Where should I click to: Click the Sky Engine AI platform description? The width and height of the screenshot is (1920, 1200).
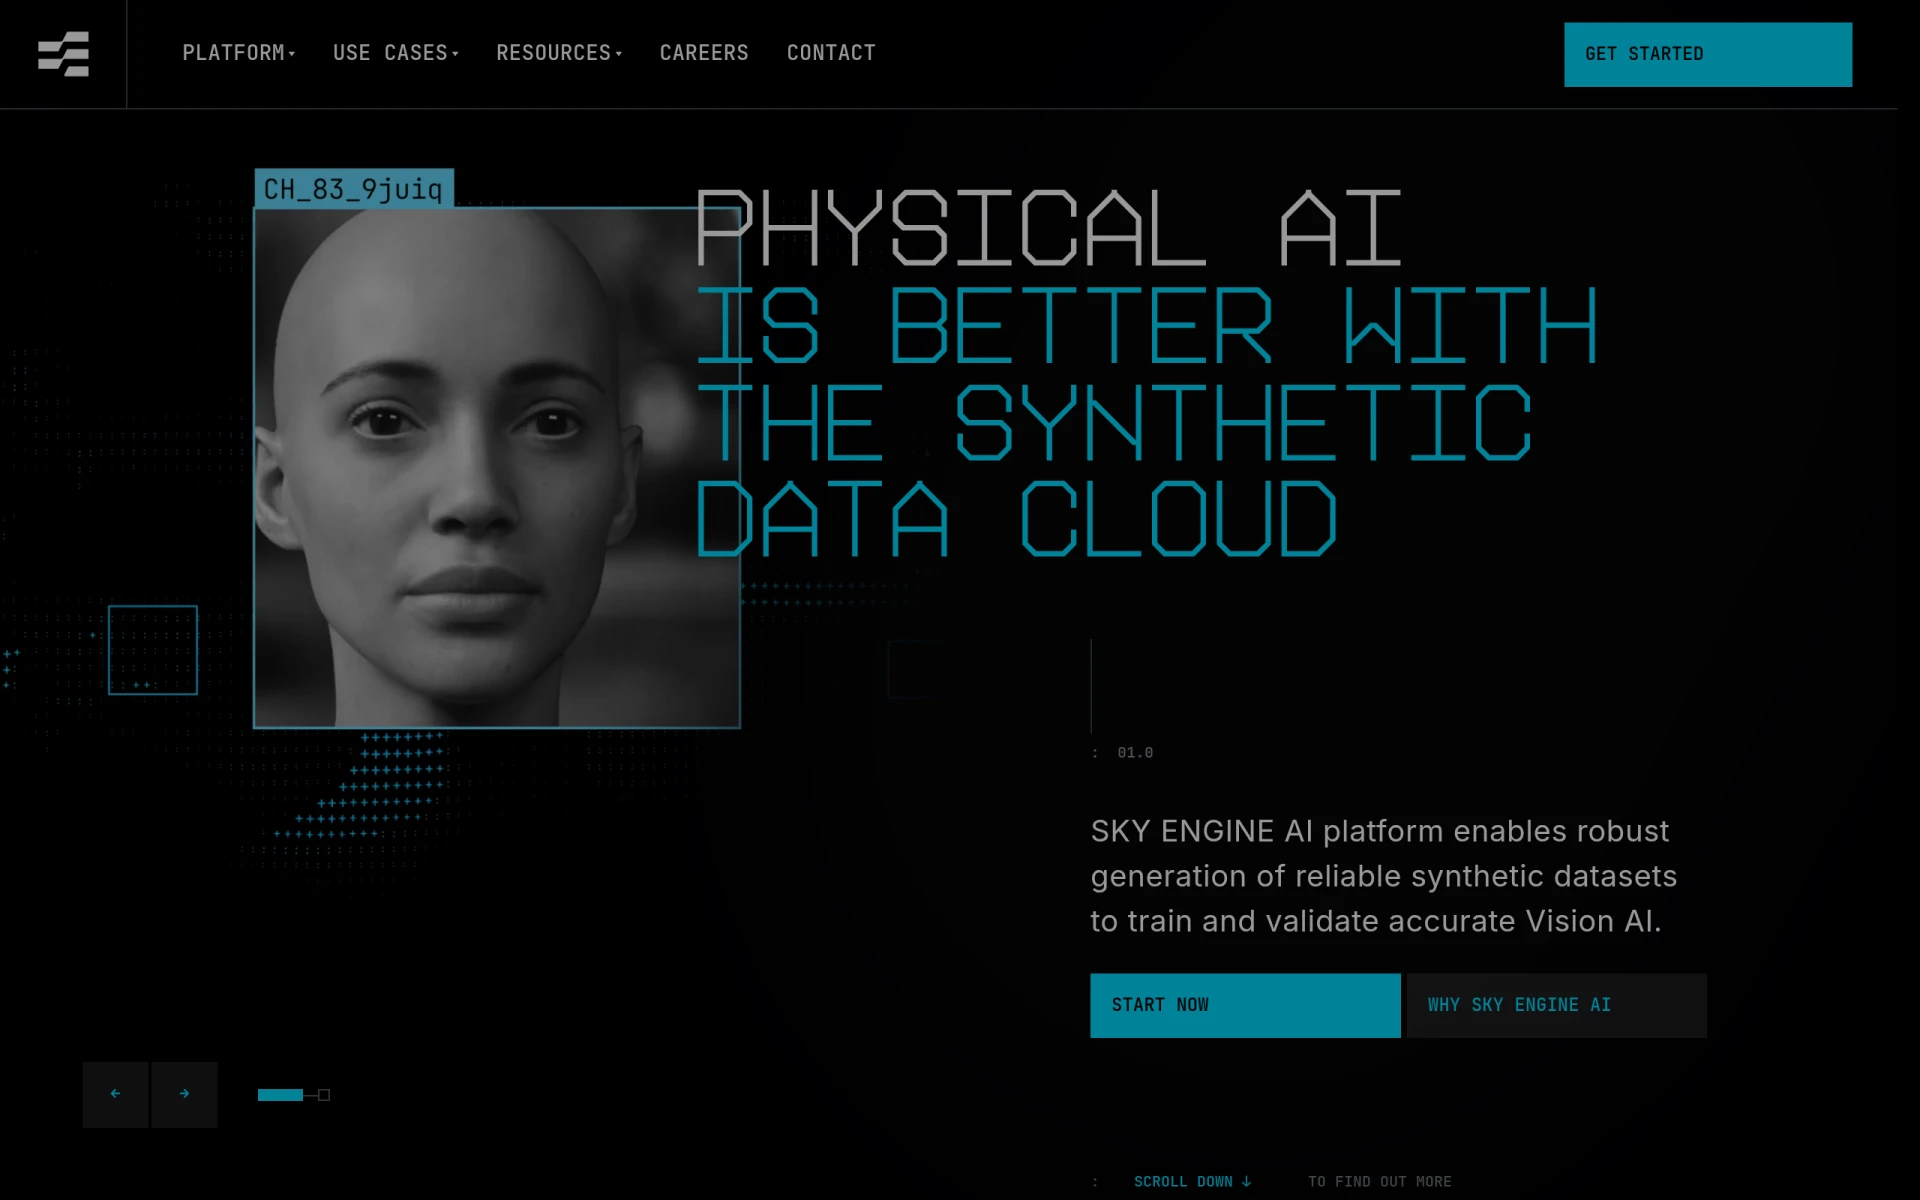(1384, 876)
